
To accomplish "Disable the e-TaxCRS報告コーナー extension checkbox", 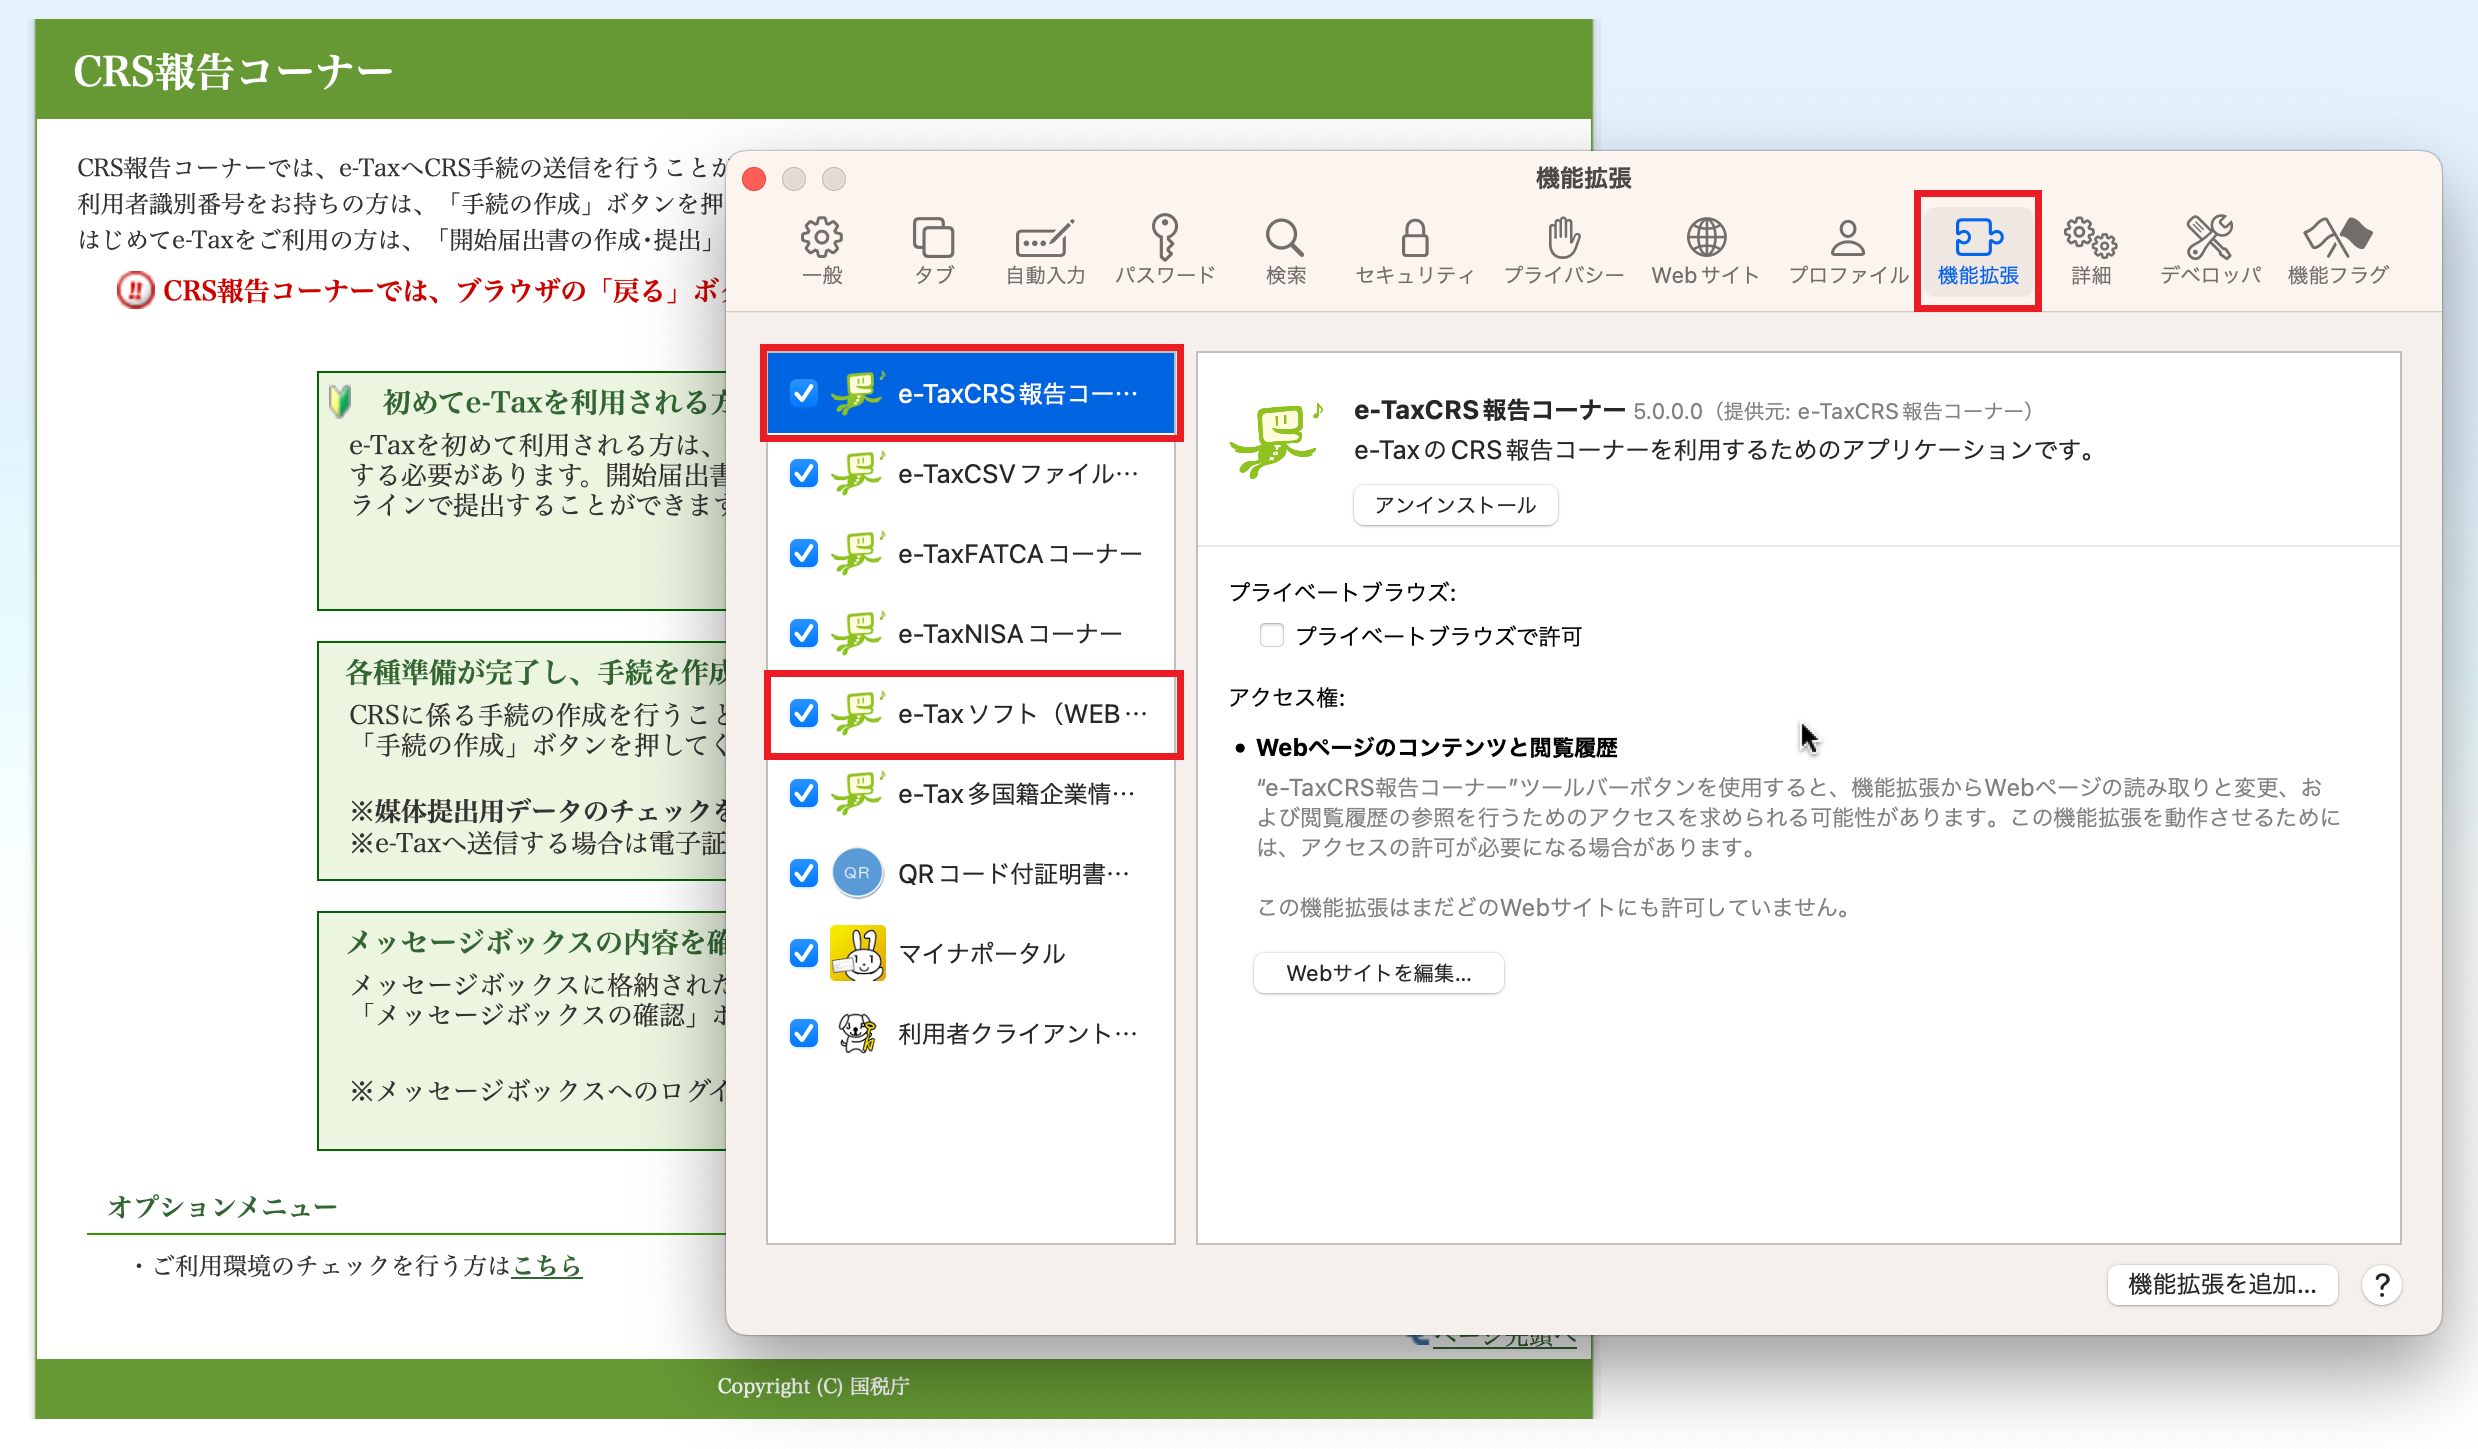I will pos(804,393).
